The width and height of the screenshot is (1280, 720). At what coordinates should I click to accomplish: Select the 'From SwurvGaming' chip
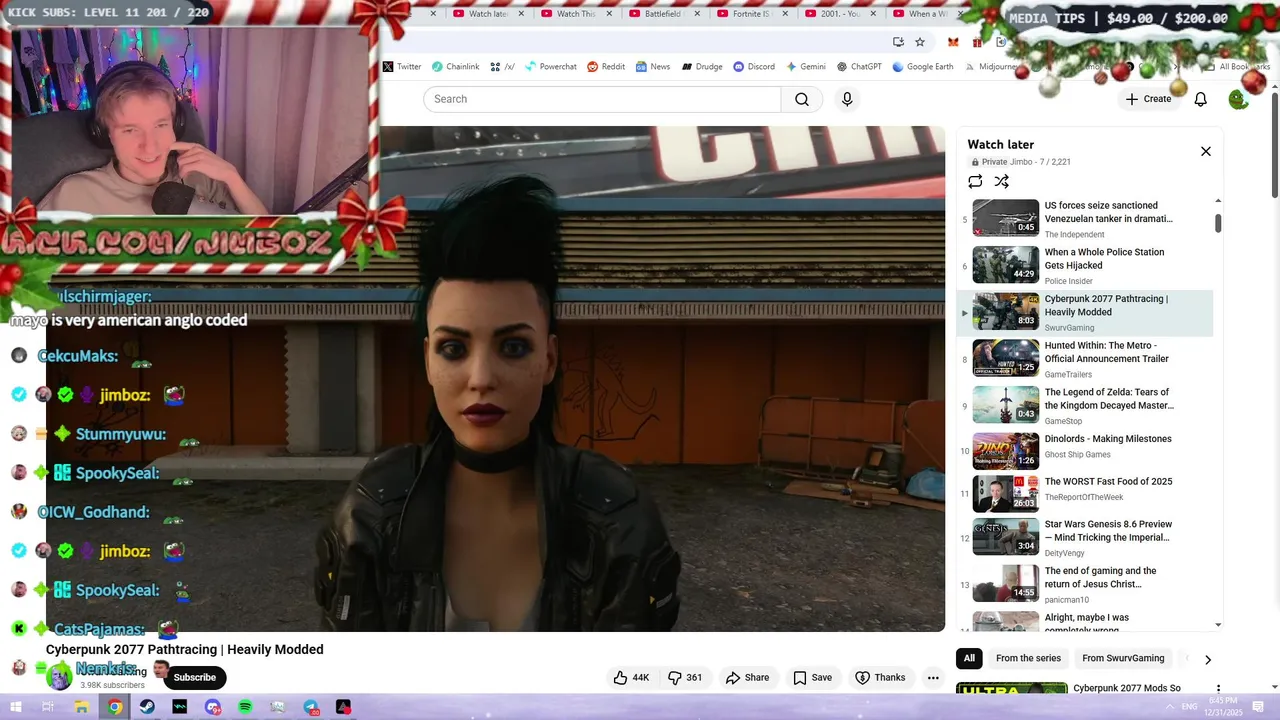pyautogui.click(x=1123, y=658)
